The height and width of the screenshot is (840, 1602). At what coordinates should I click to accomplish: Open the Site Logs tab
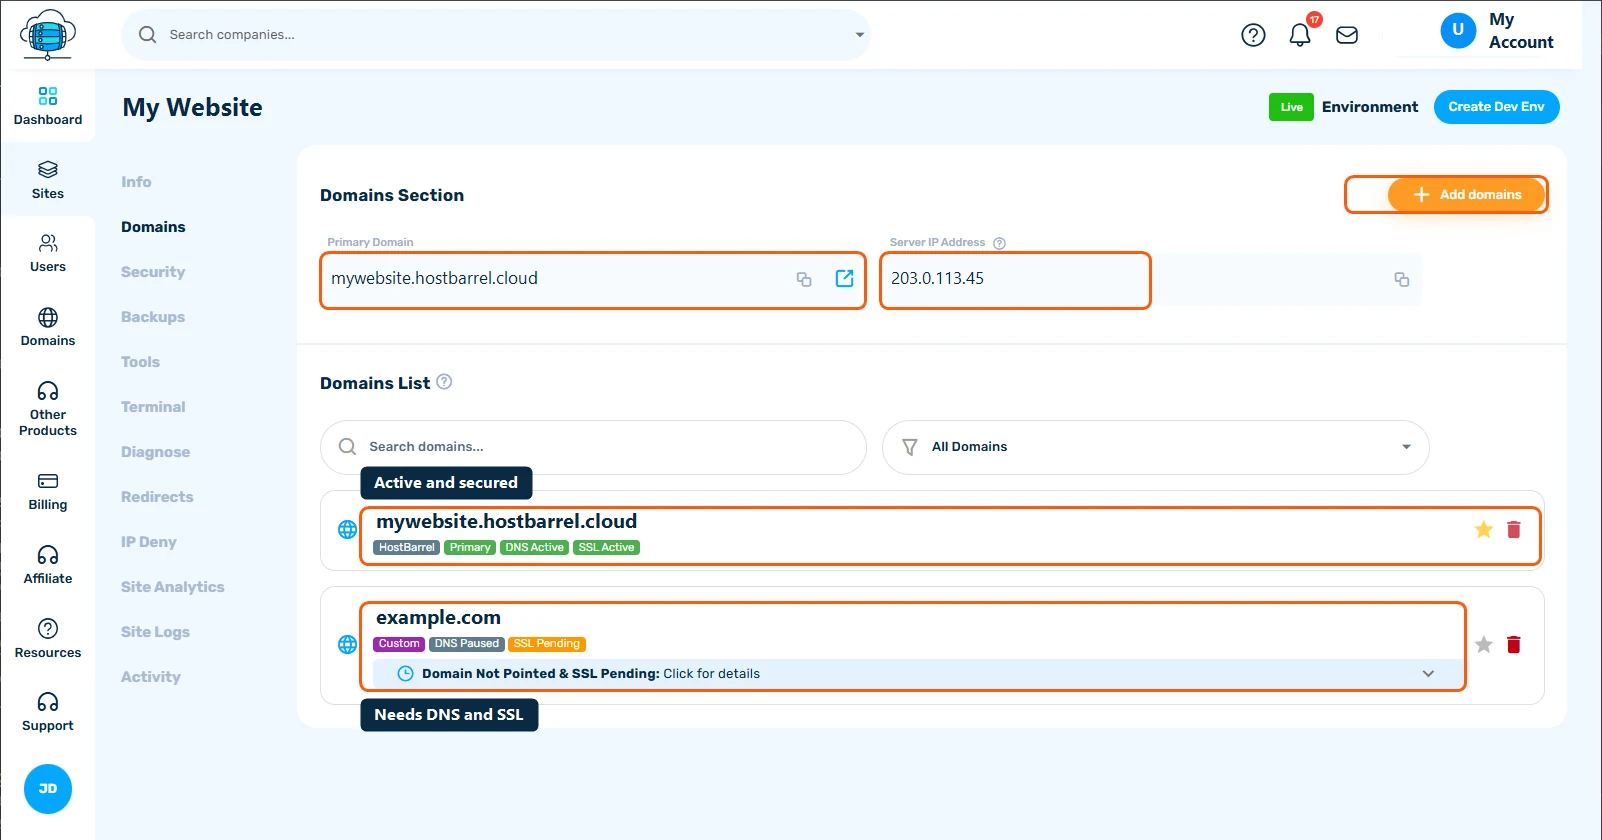(155, 632)
